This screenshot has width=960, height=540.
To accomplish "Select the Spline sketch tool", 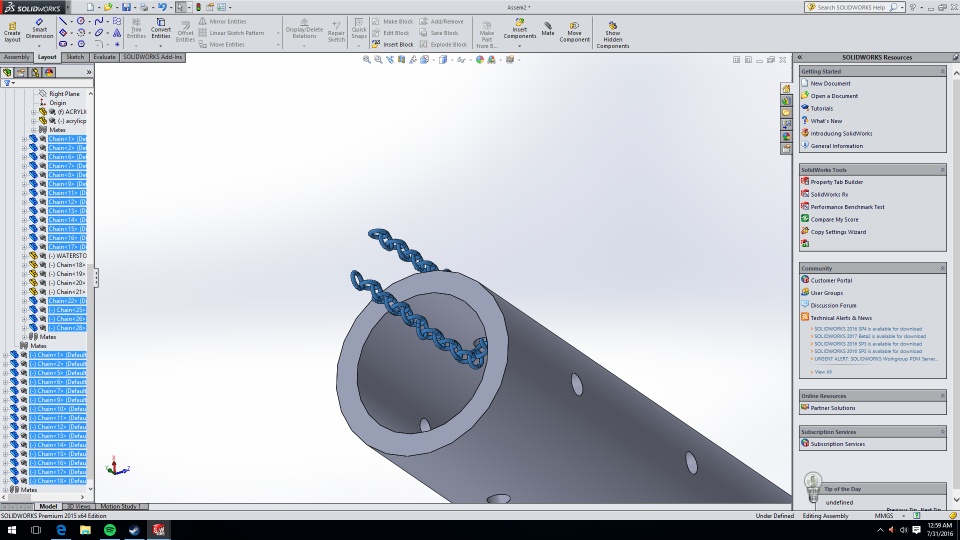I will point(99,21).
